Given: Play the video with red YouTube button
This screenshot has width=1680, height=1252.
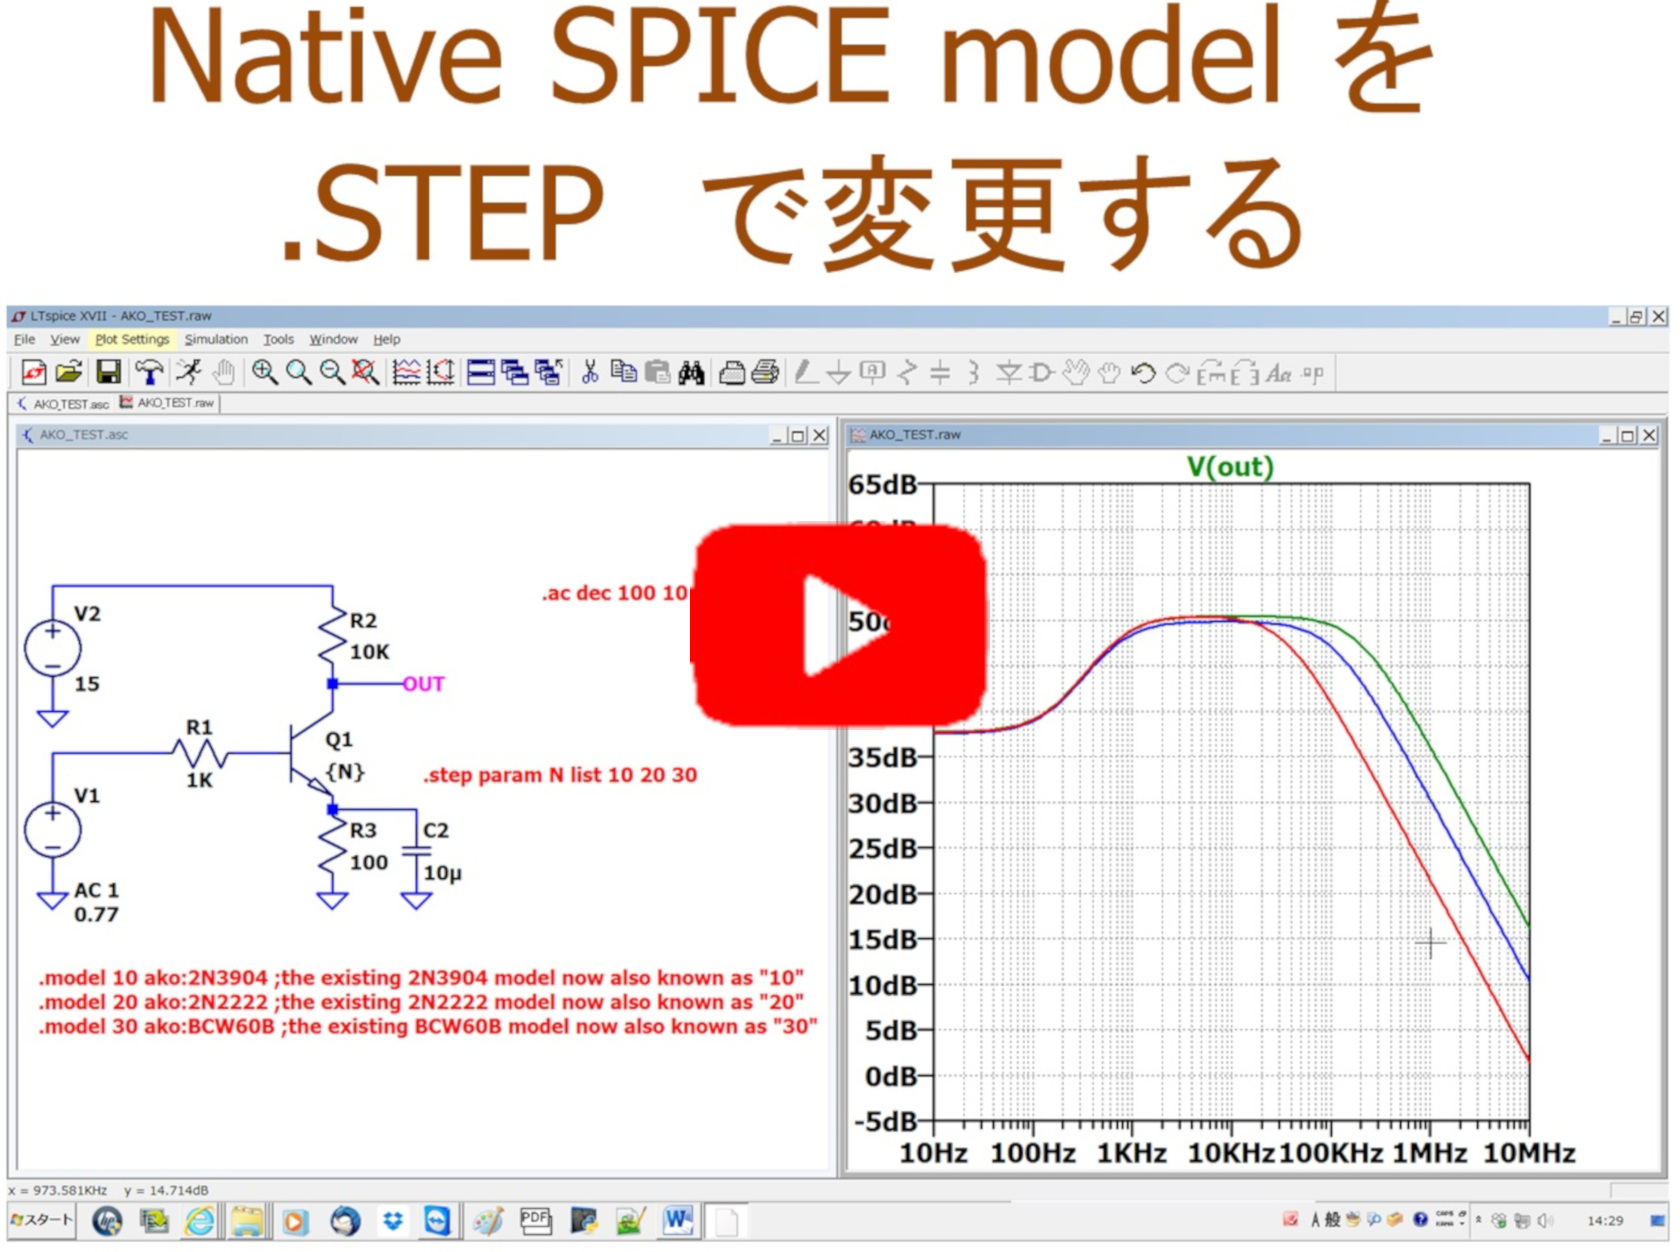Looking at the screenshot, I should 840,625.
